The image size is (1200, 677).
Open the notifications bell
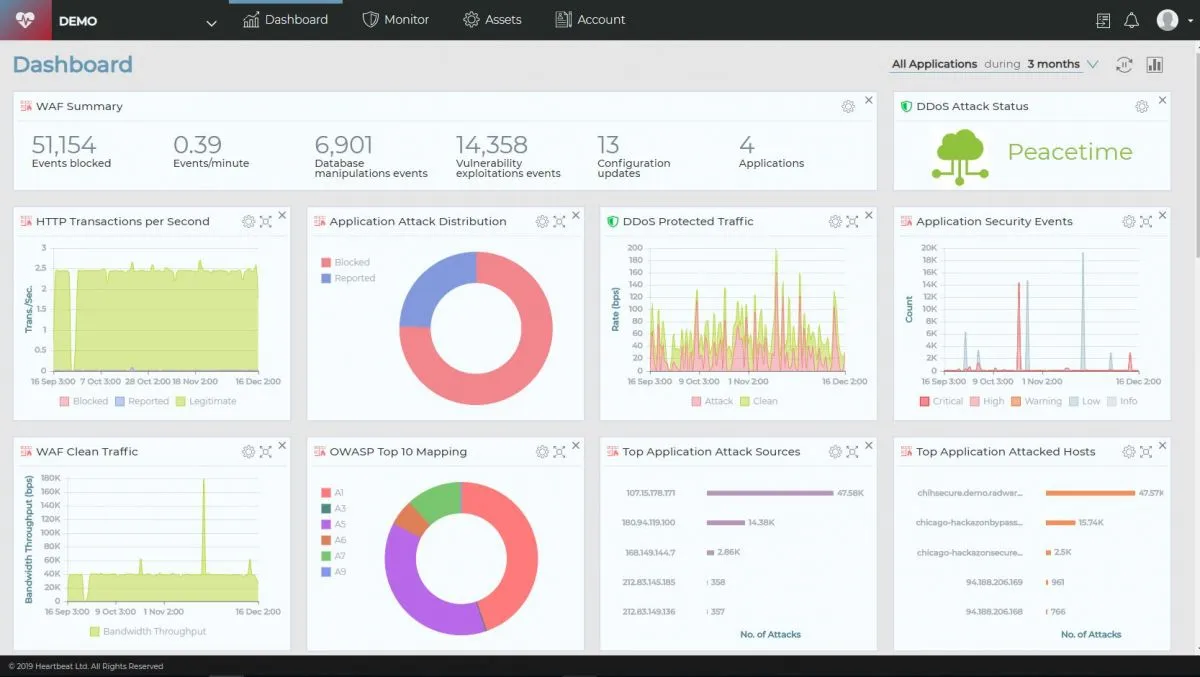point(1131,20)
